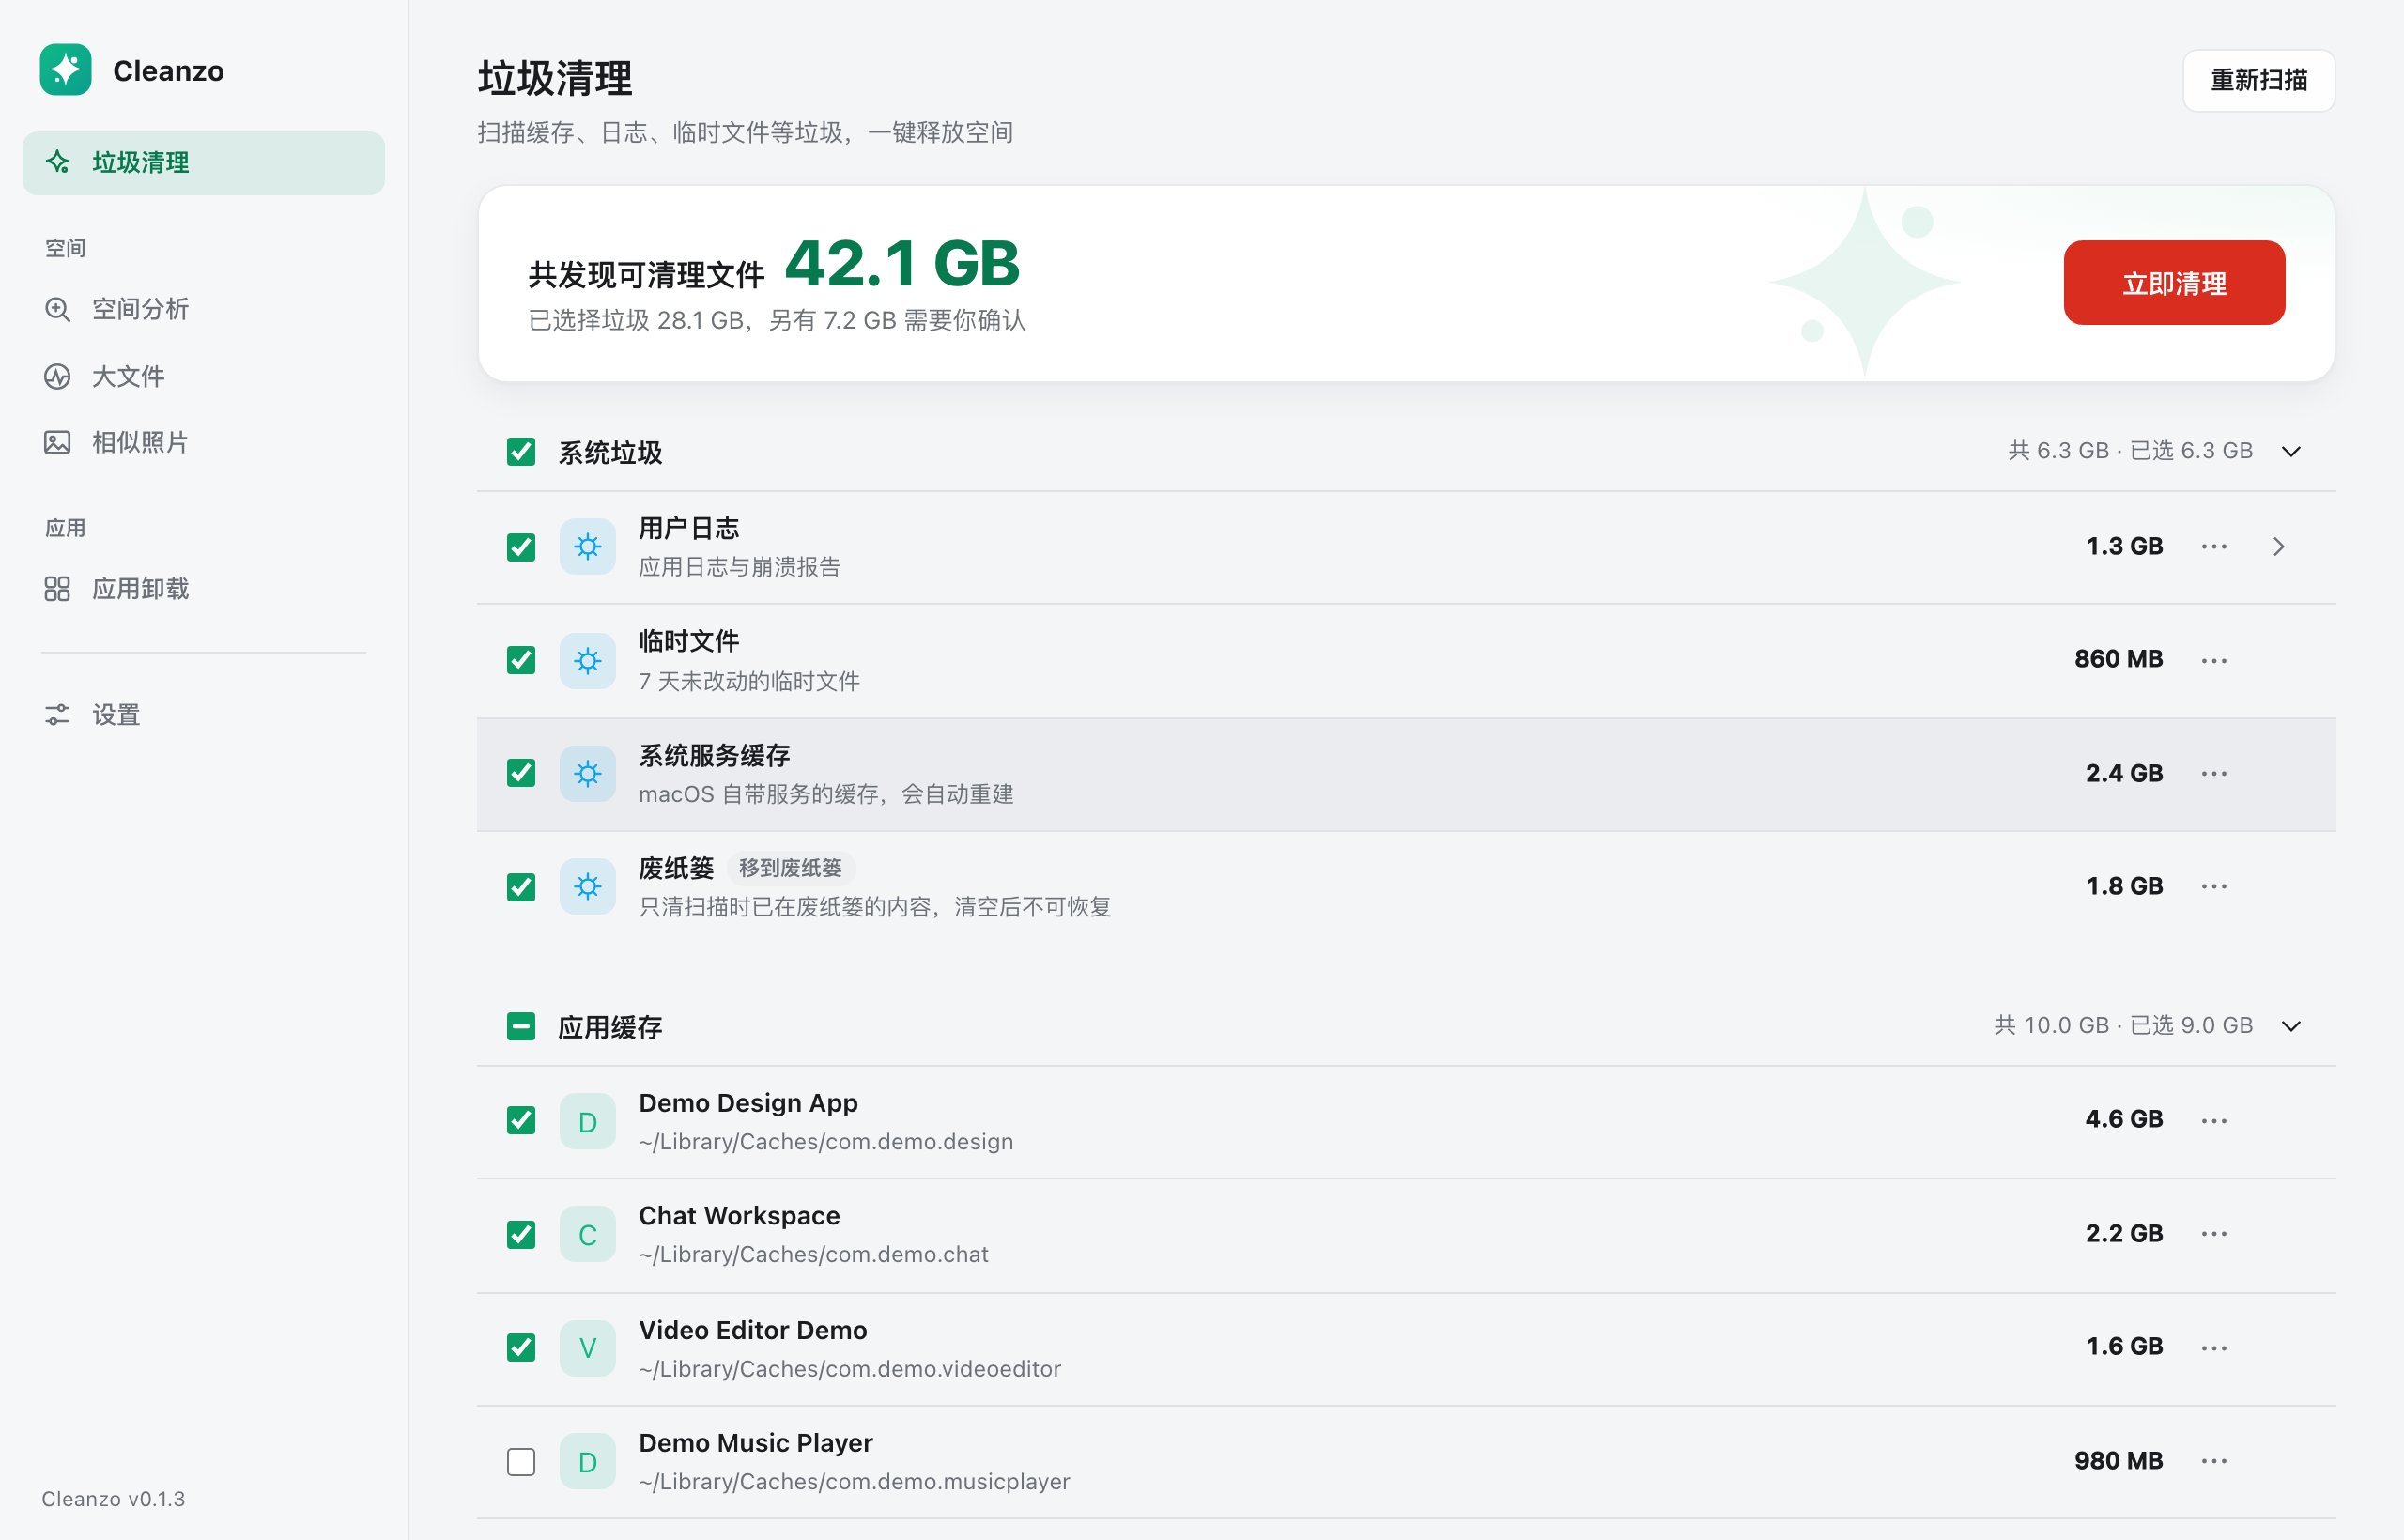Open more options for 系统服务缓存
This screenshot has width=2404, height=1540.
[2214, 773]
